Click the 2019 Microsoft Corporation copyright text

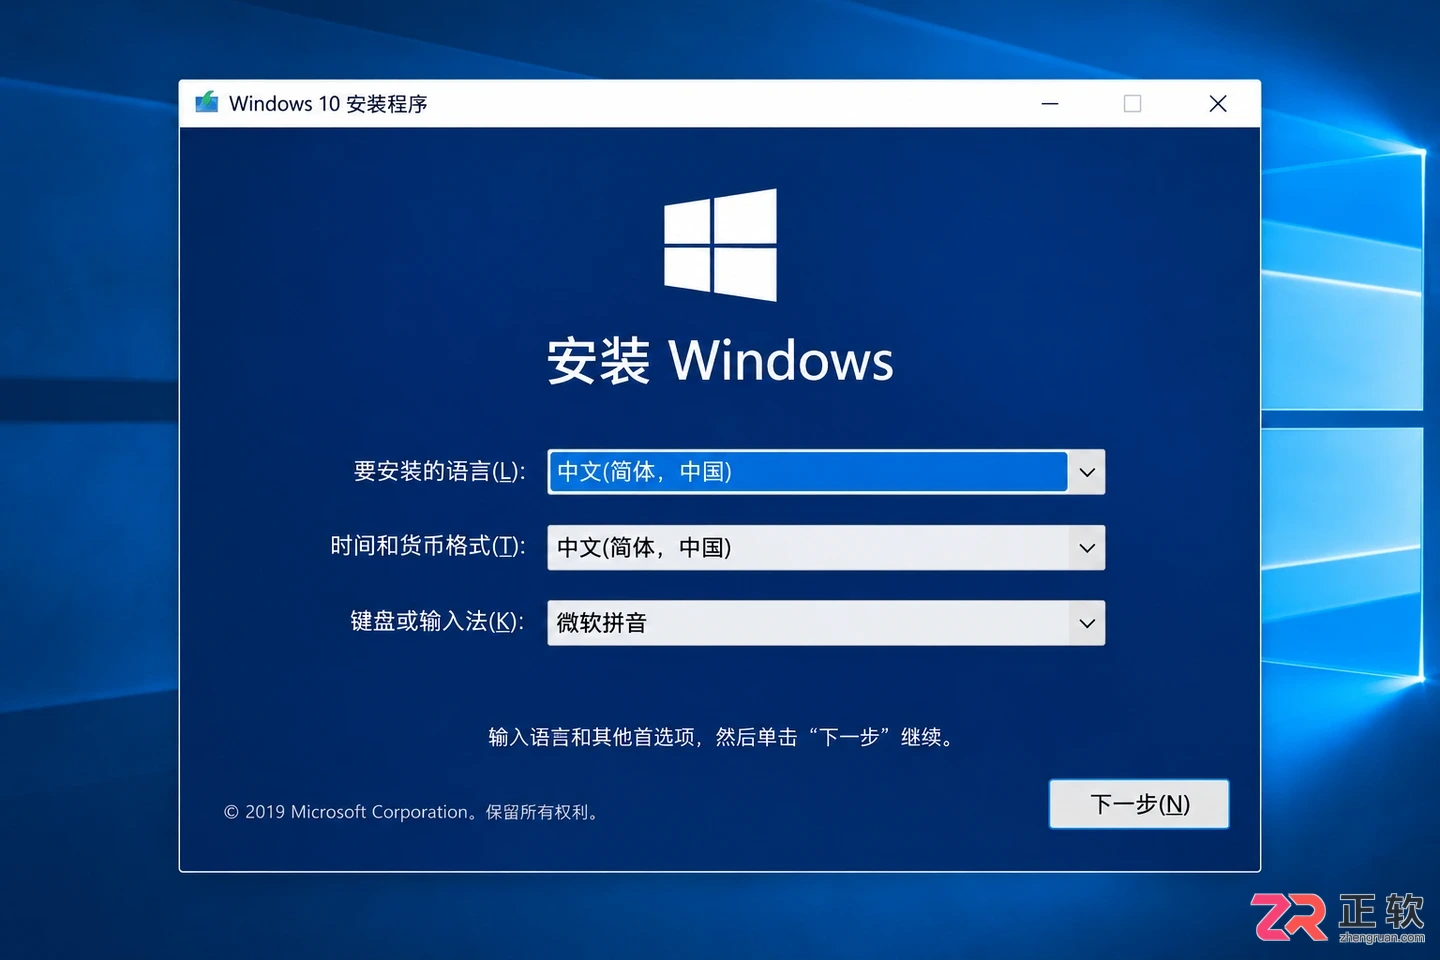point(412,812)
